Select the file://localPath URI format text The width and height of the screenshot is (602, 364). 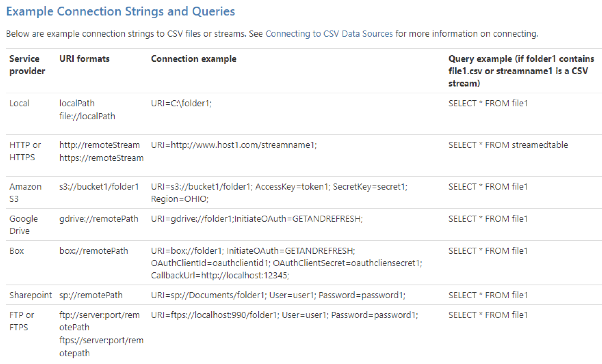87,116
